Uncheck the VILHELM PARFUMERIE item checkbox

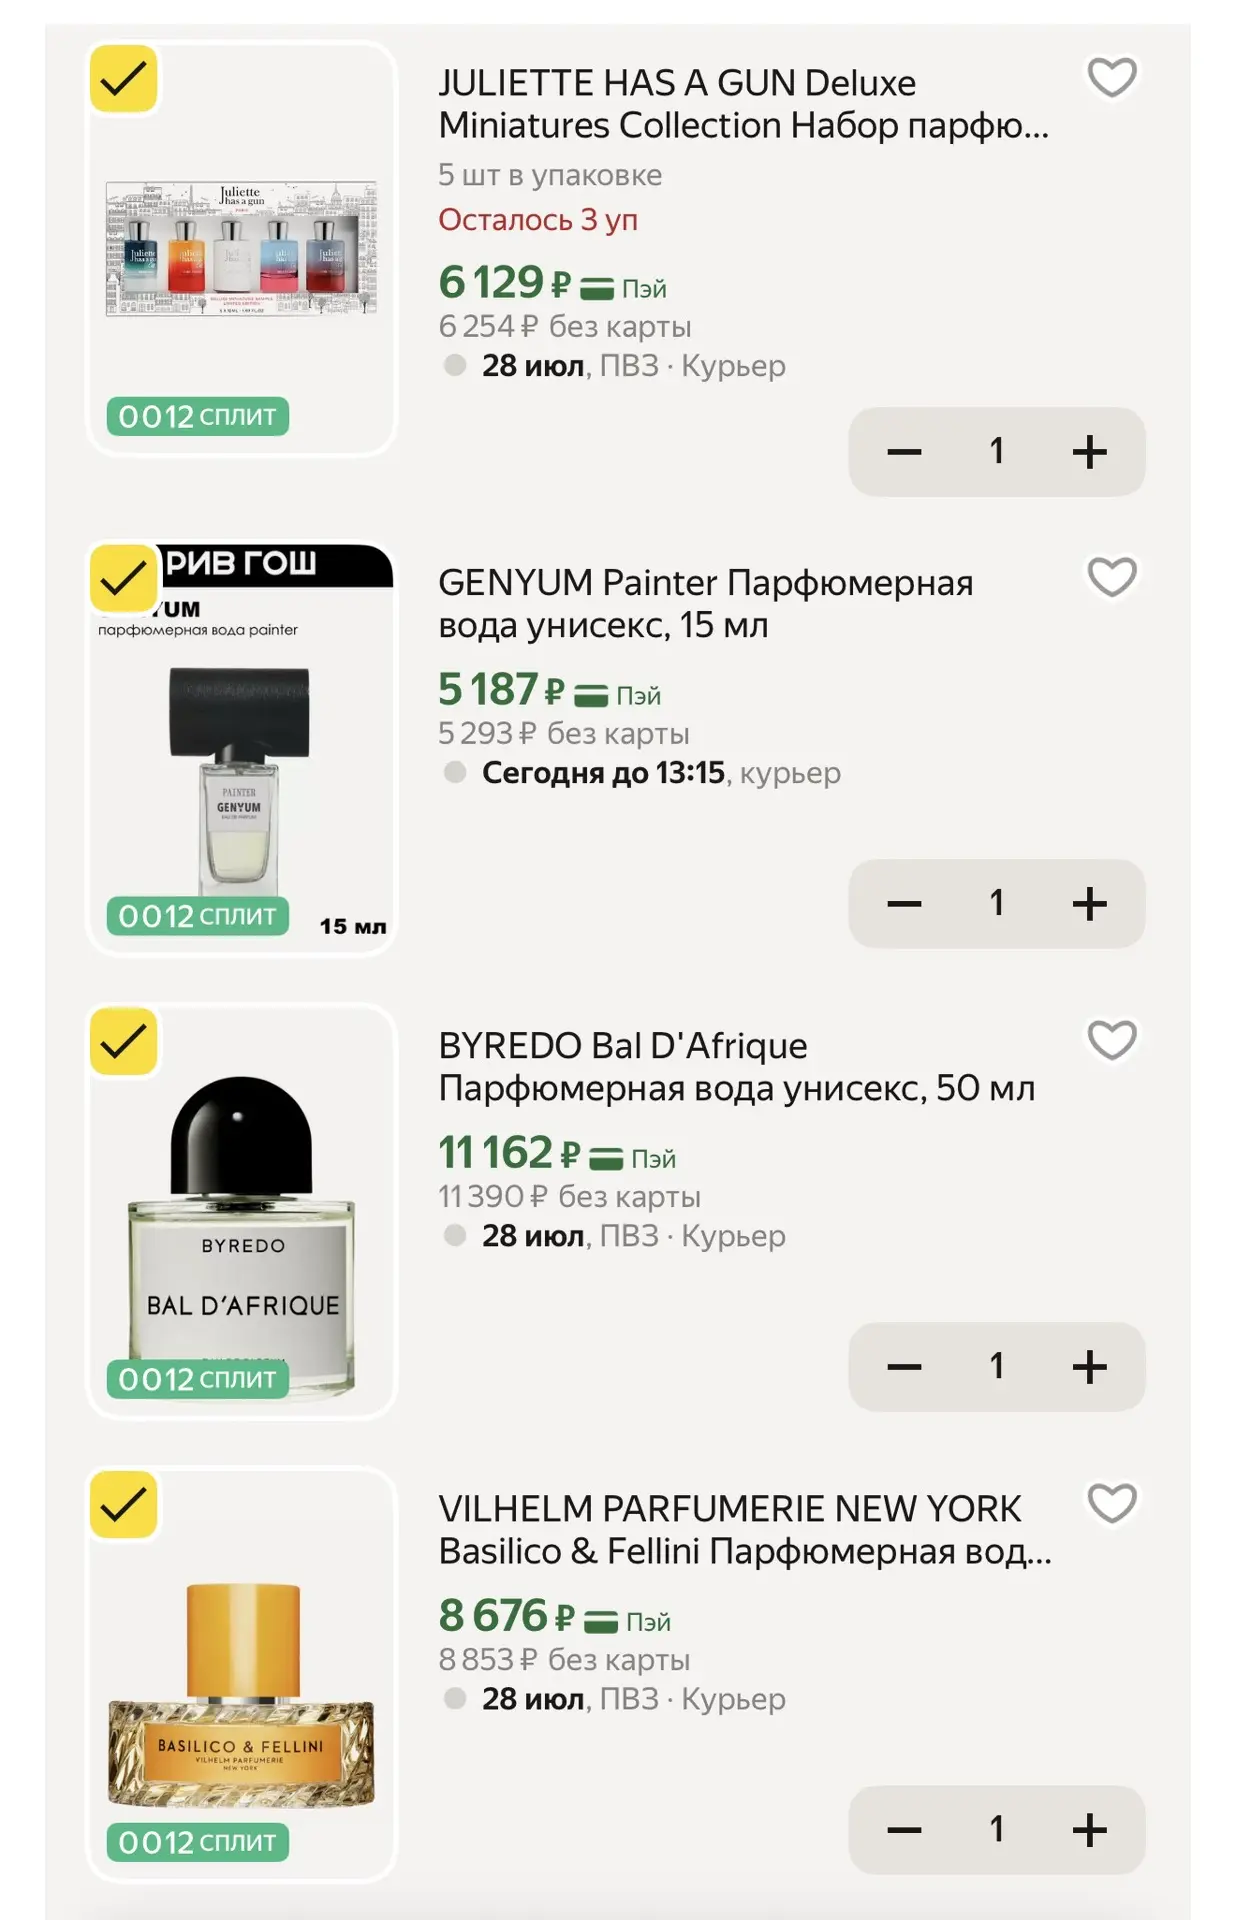(124, 1504)
